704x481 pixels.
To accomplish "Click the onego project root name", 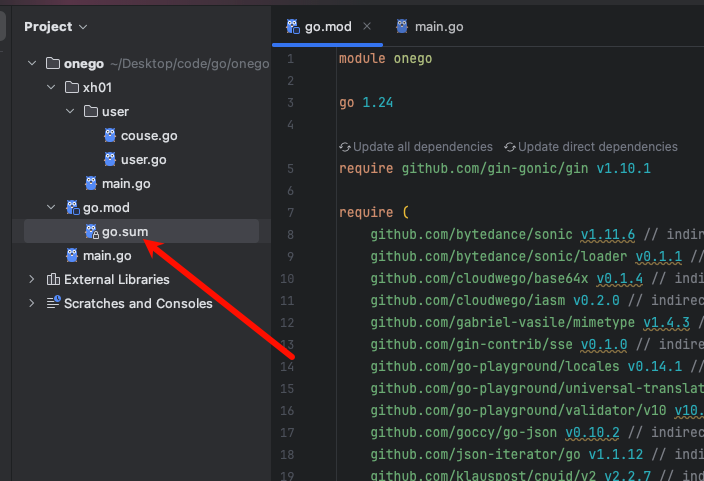I will point(84,64).
